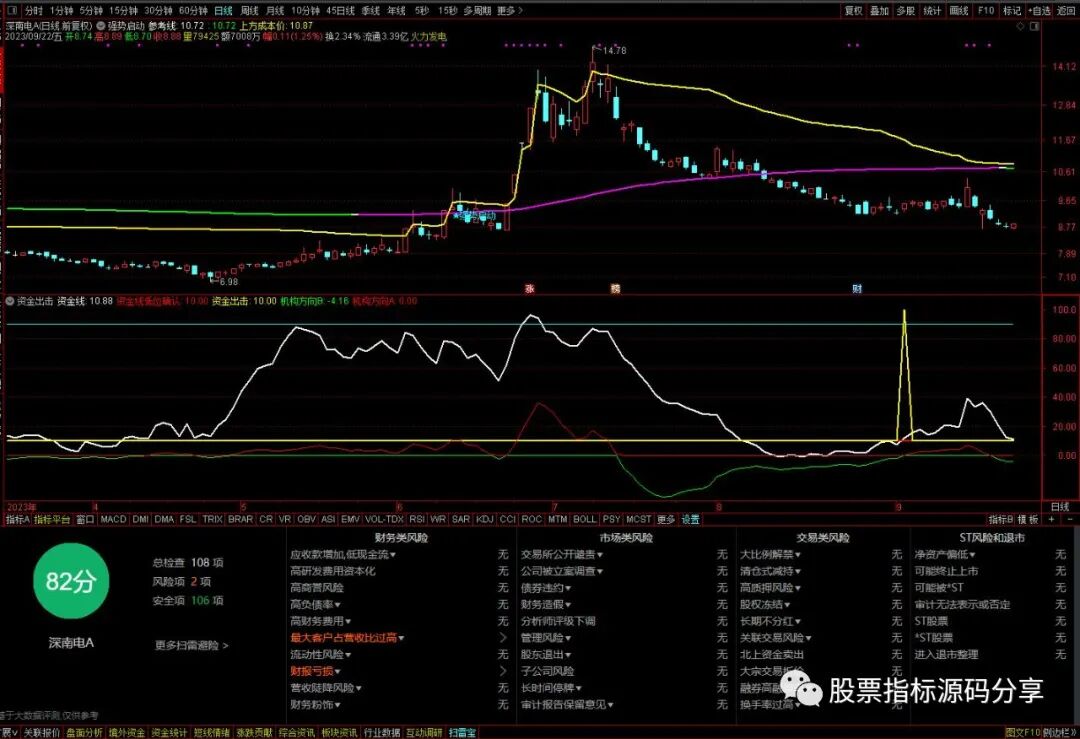Screen dimensions: 1080x739
Task: Click the 财 marker under the chart
Action: pos(857,289)
